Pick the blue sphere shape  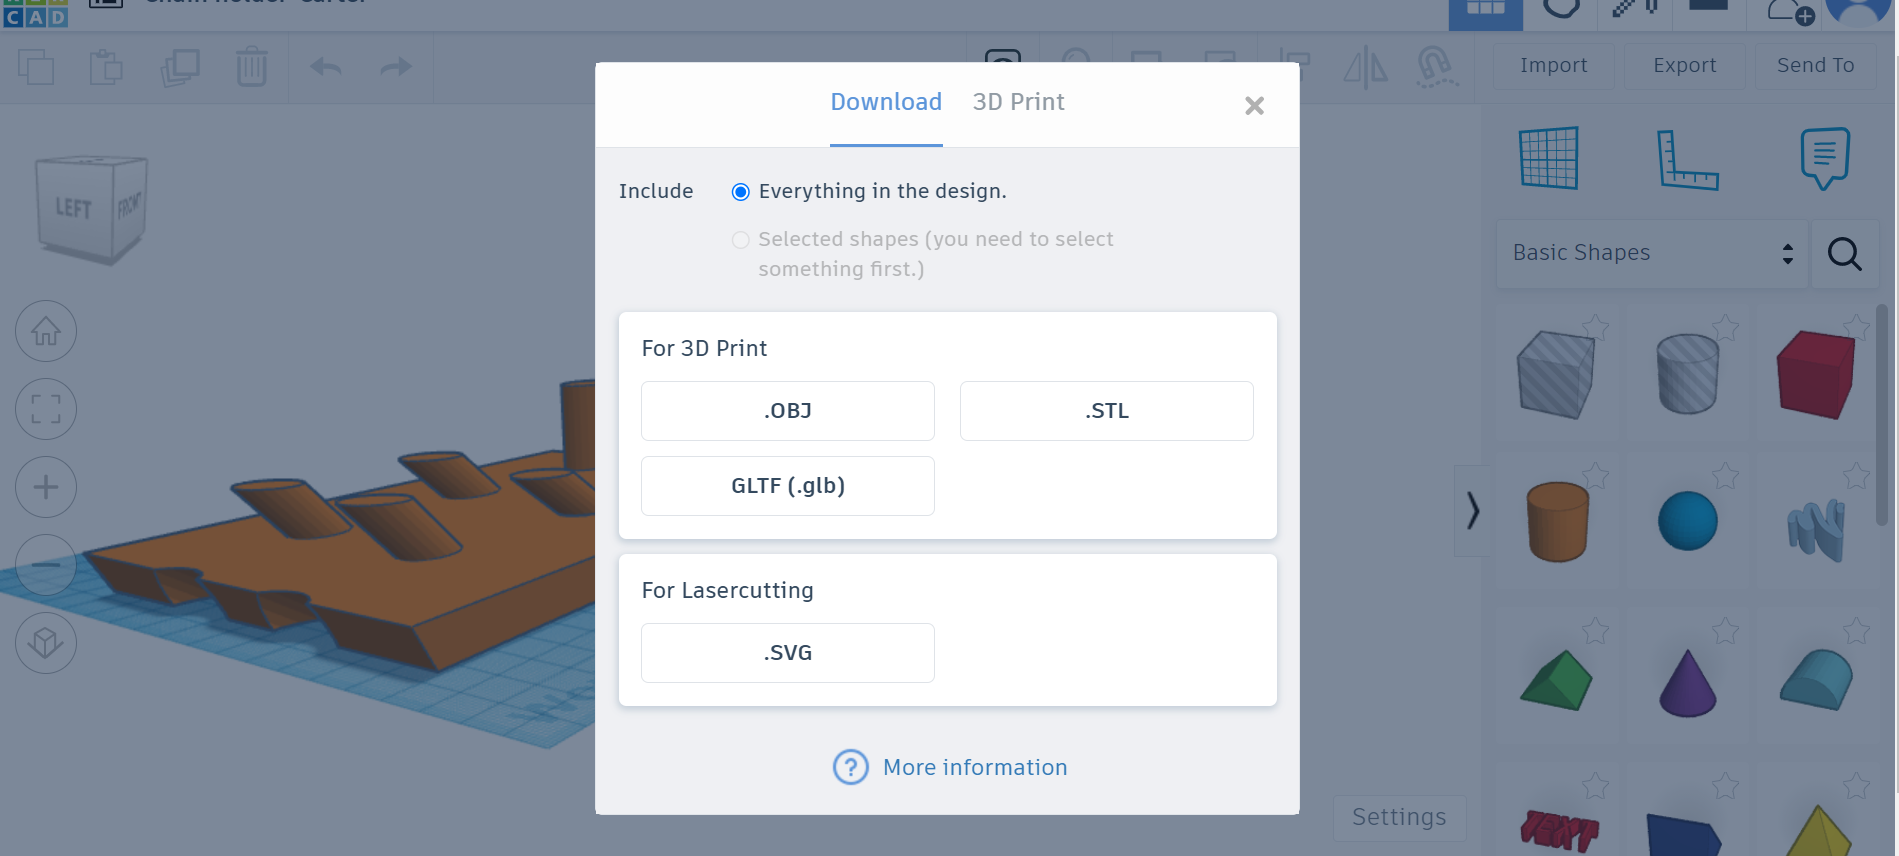1687,521
